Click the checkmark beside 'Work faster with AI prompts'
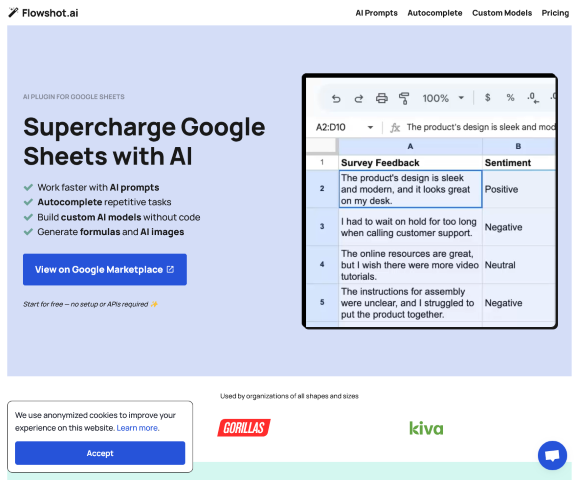The height and width of the screenshot is (480, 579). pos(28,188)
